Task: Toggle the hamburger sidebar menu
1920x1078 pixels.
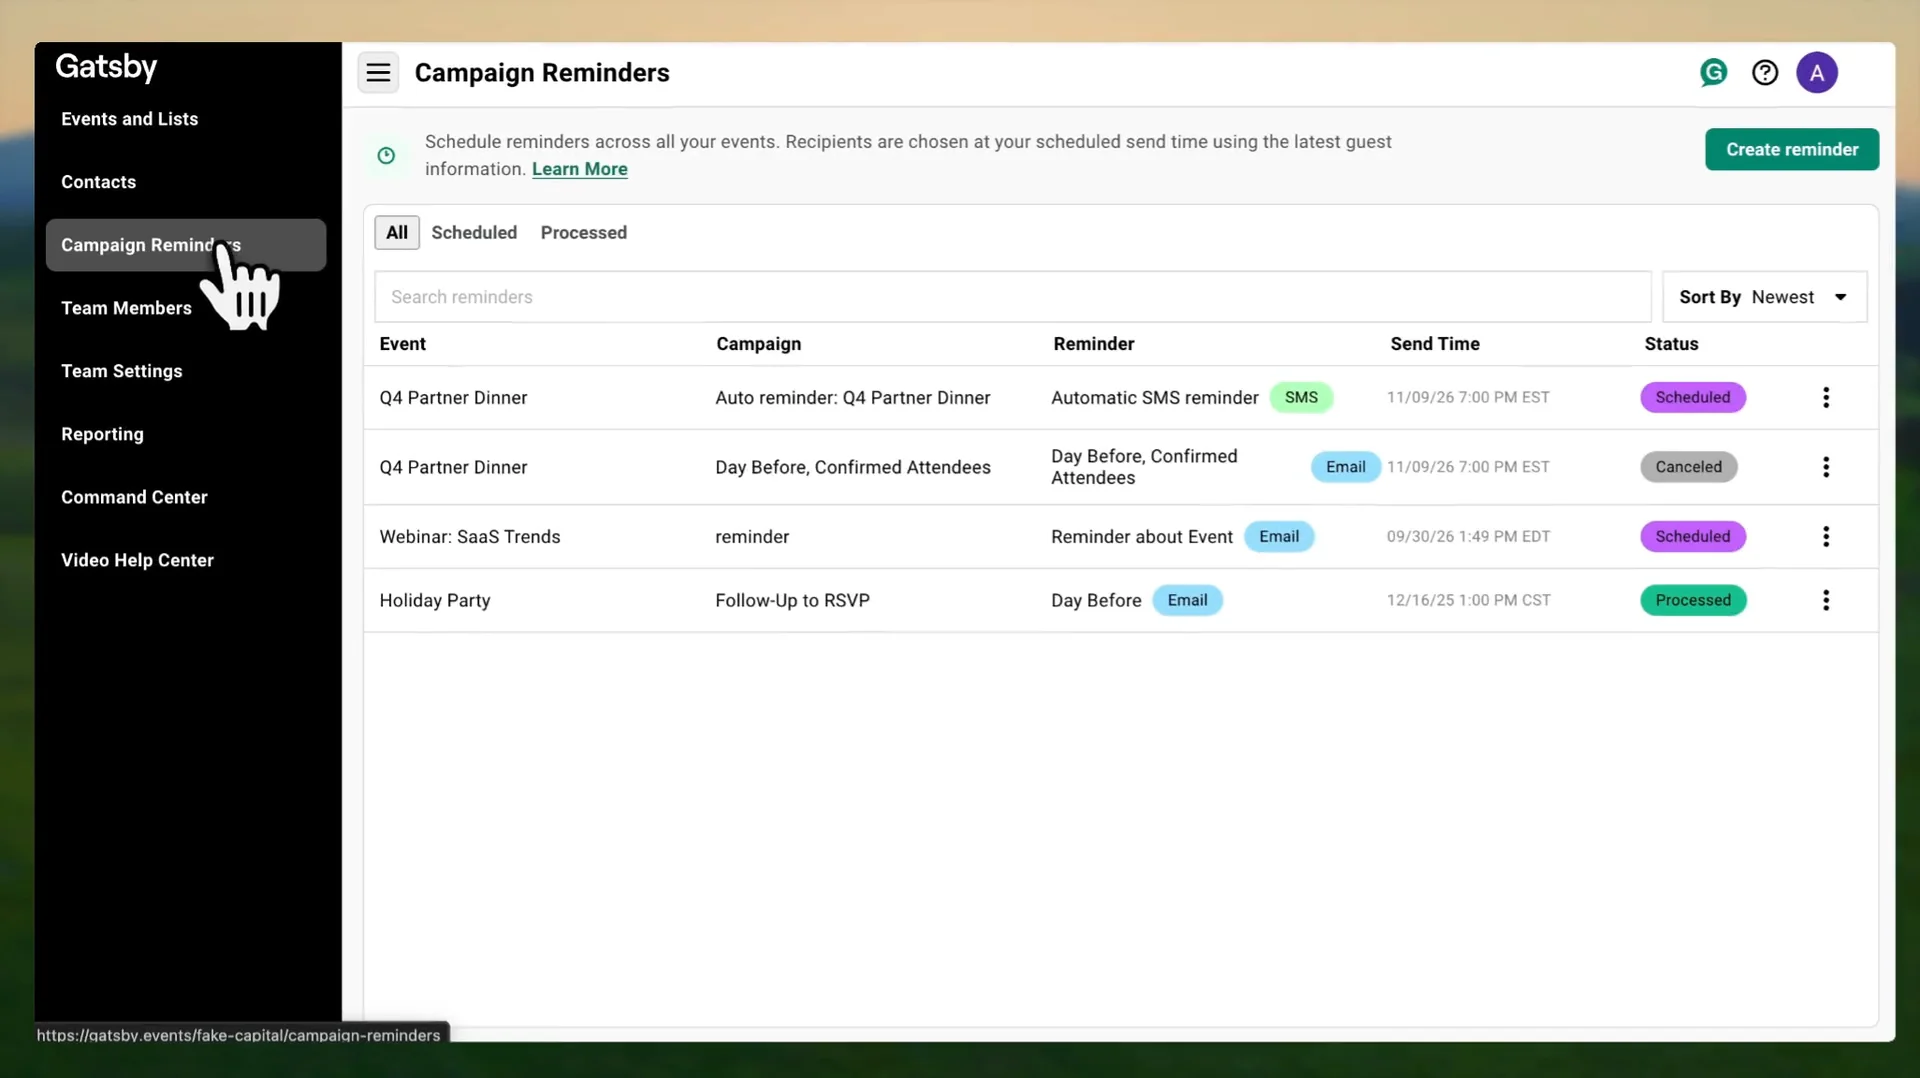Action: pyautogui.click(x=378, y=72)
